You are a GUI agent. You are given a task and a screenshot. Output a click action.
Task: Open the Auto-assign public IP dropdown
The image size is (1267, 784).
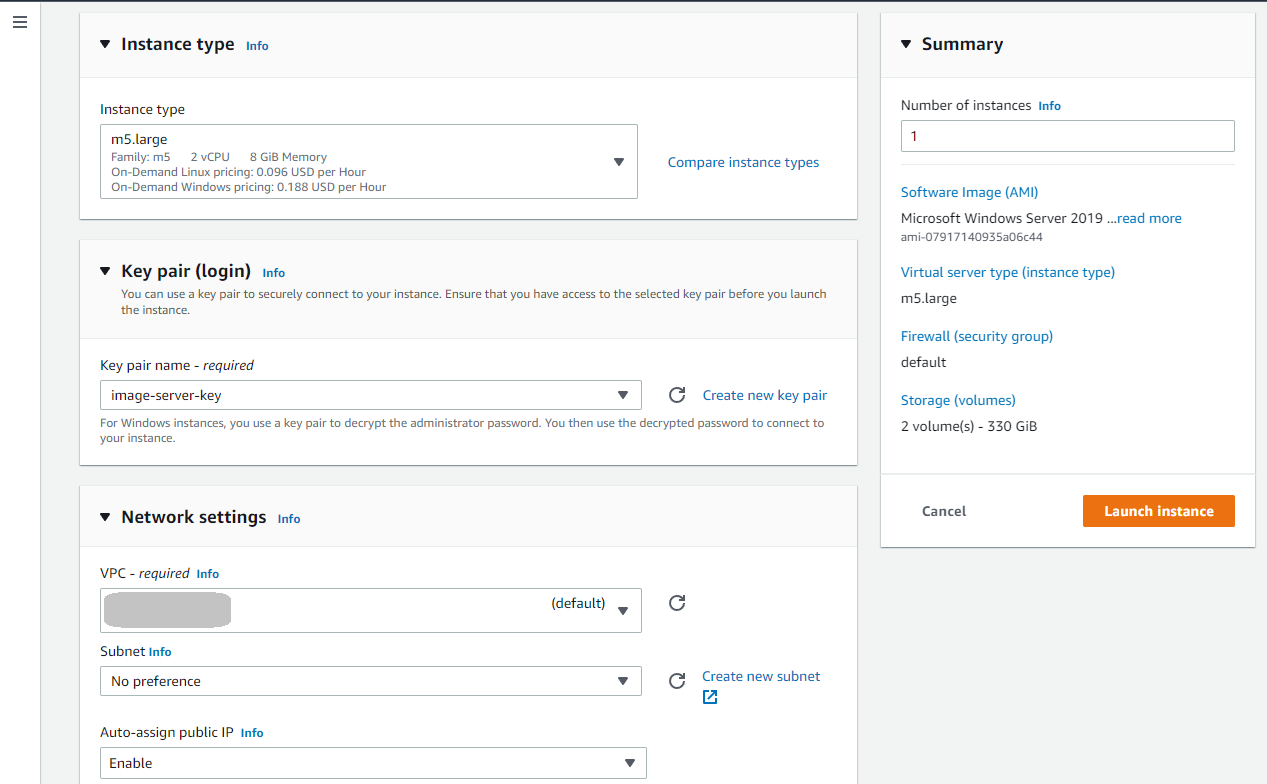pyautogui.click(x=372, y=763)
